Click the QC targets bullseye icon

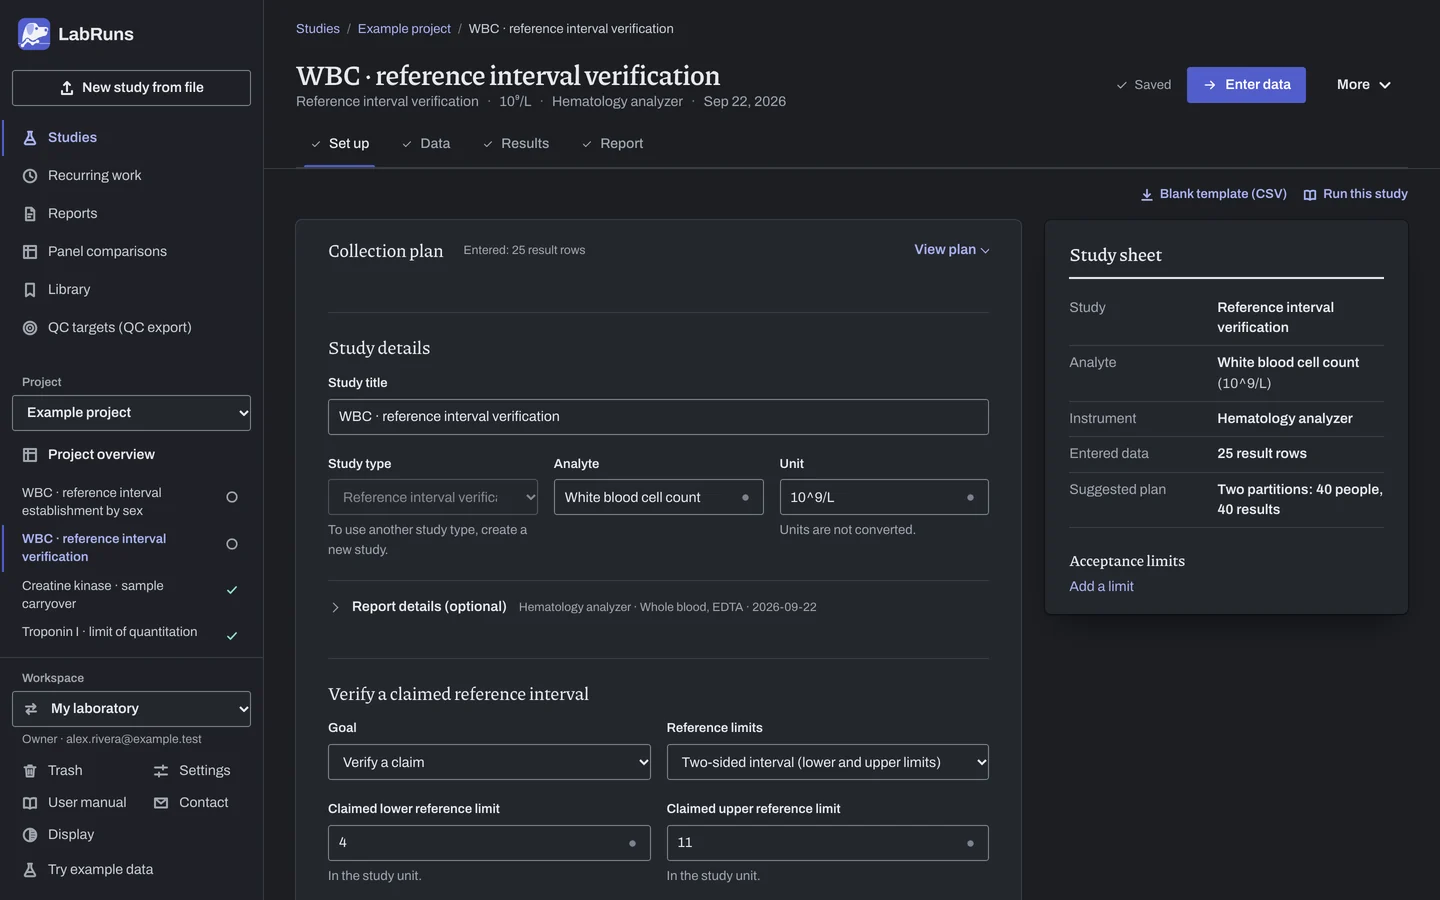[30, 328]
